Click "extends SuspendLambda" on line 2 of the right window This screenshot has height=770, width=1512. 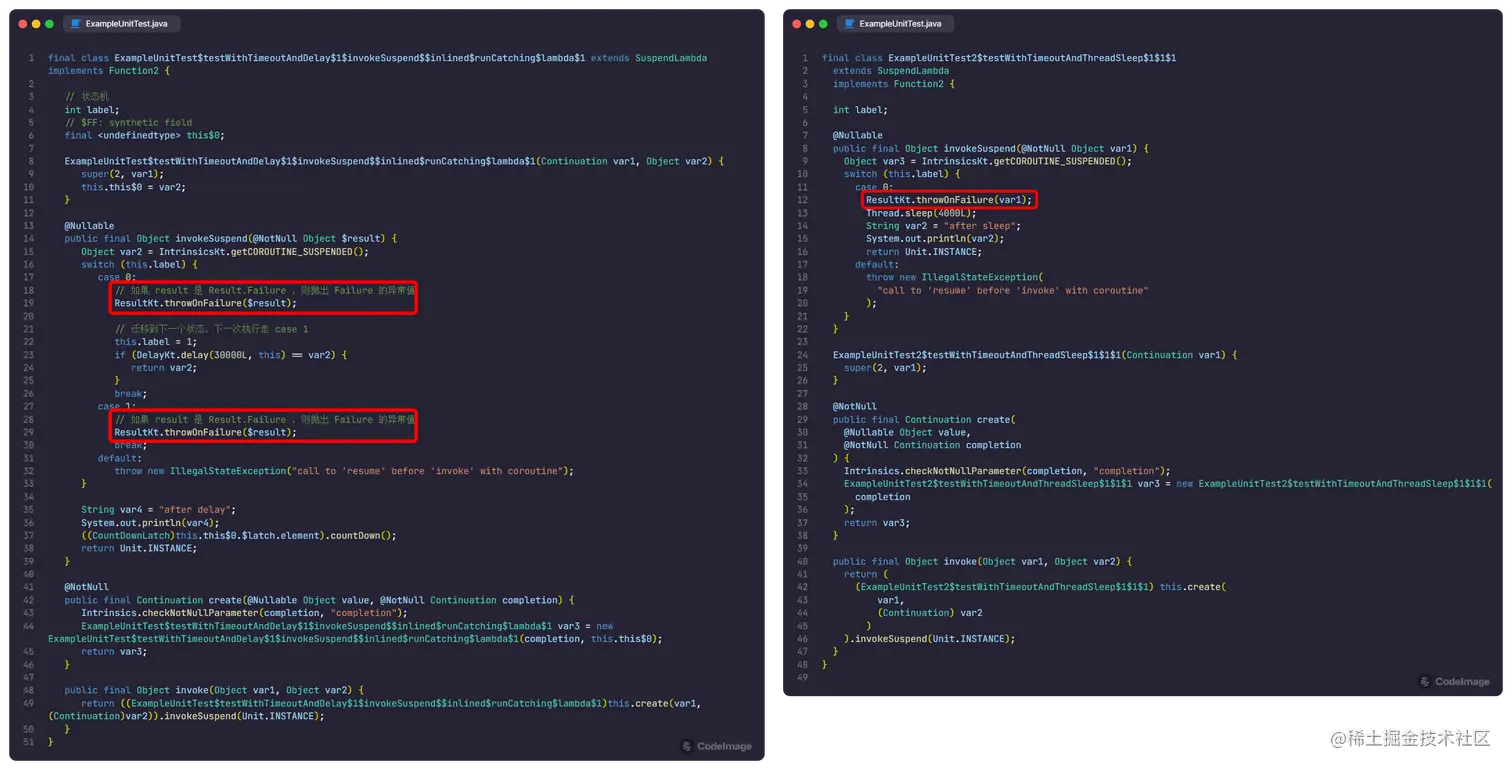[891, 71]
